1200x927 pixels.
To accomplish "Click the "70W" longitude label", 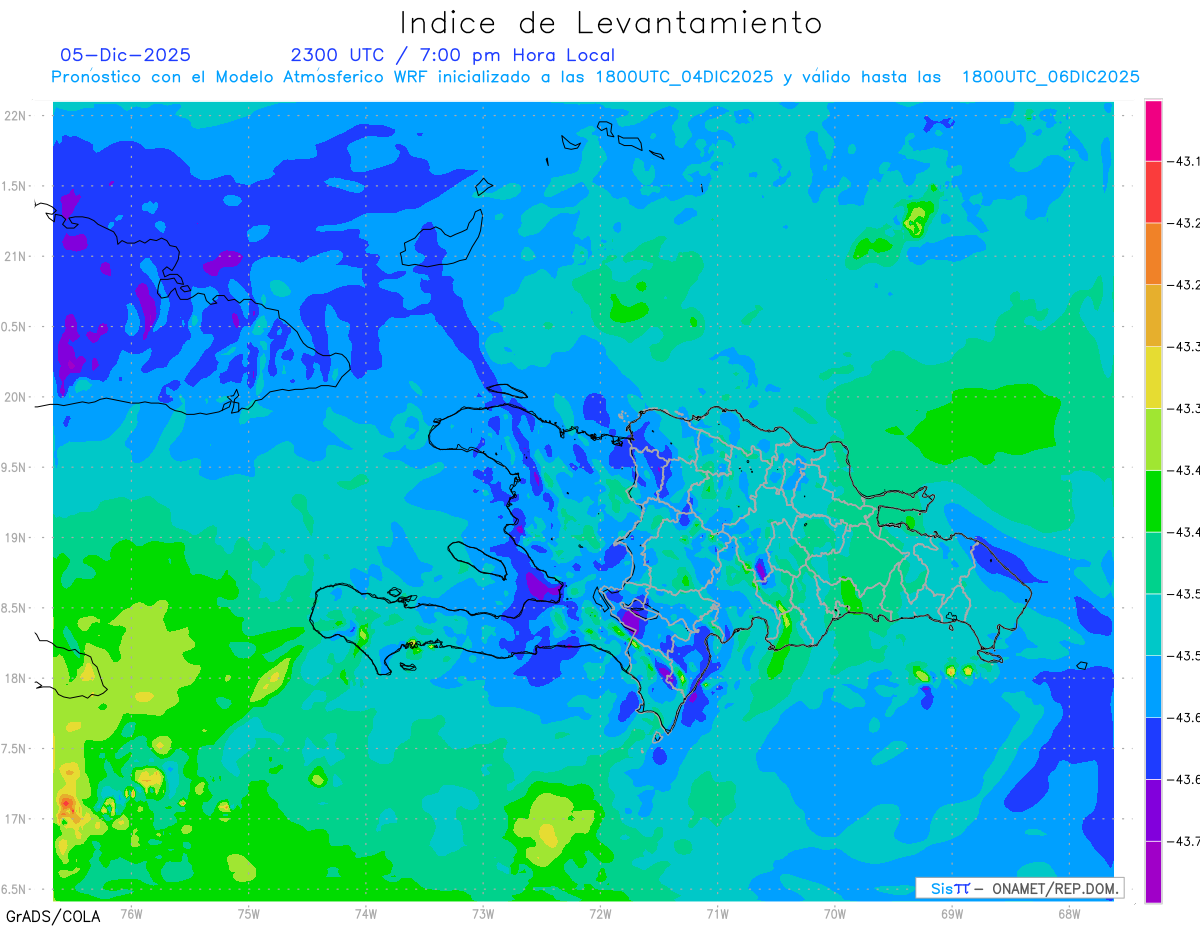I will [x=835, y=914].
